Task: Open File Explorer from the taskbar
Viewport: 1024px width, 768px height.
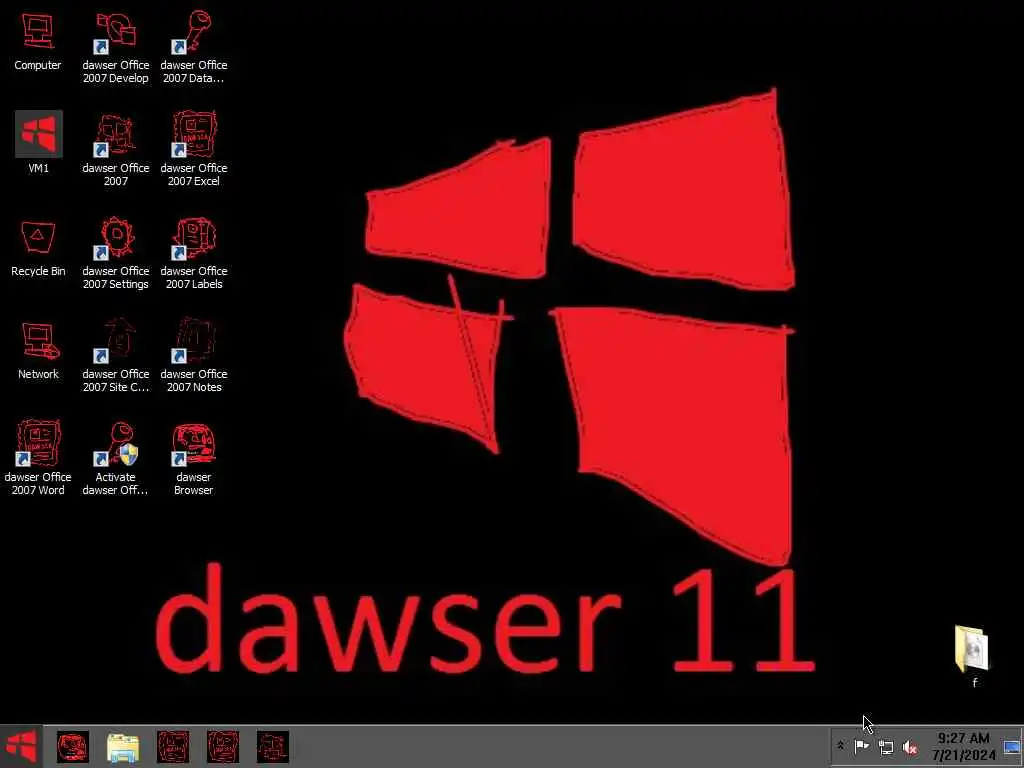Action: coord(123,748)
